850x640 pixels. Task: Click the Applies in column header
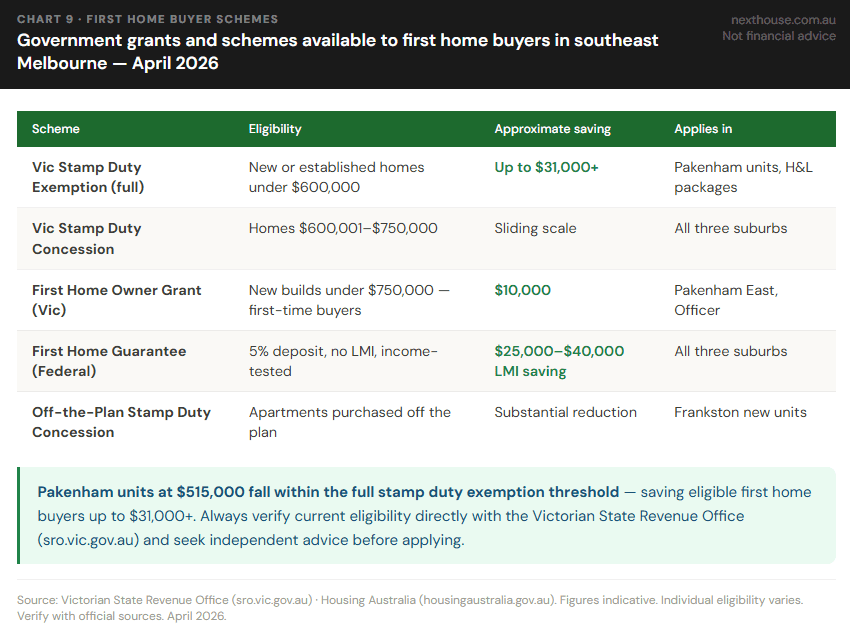[x=702, y=129]
